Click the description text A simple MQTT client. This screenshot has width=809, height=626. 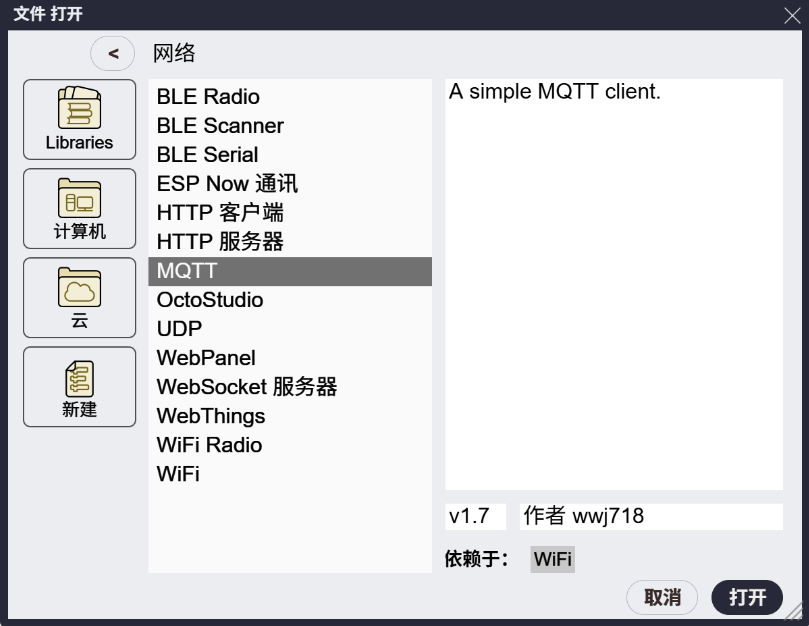point(555,92)
